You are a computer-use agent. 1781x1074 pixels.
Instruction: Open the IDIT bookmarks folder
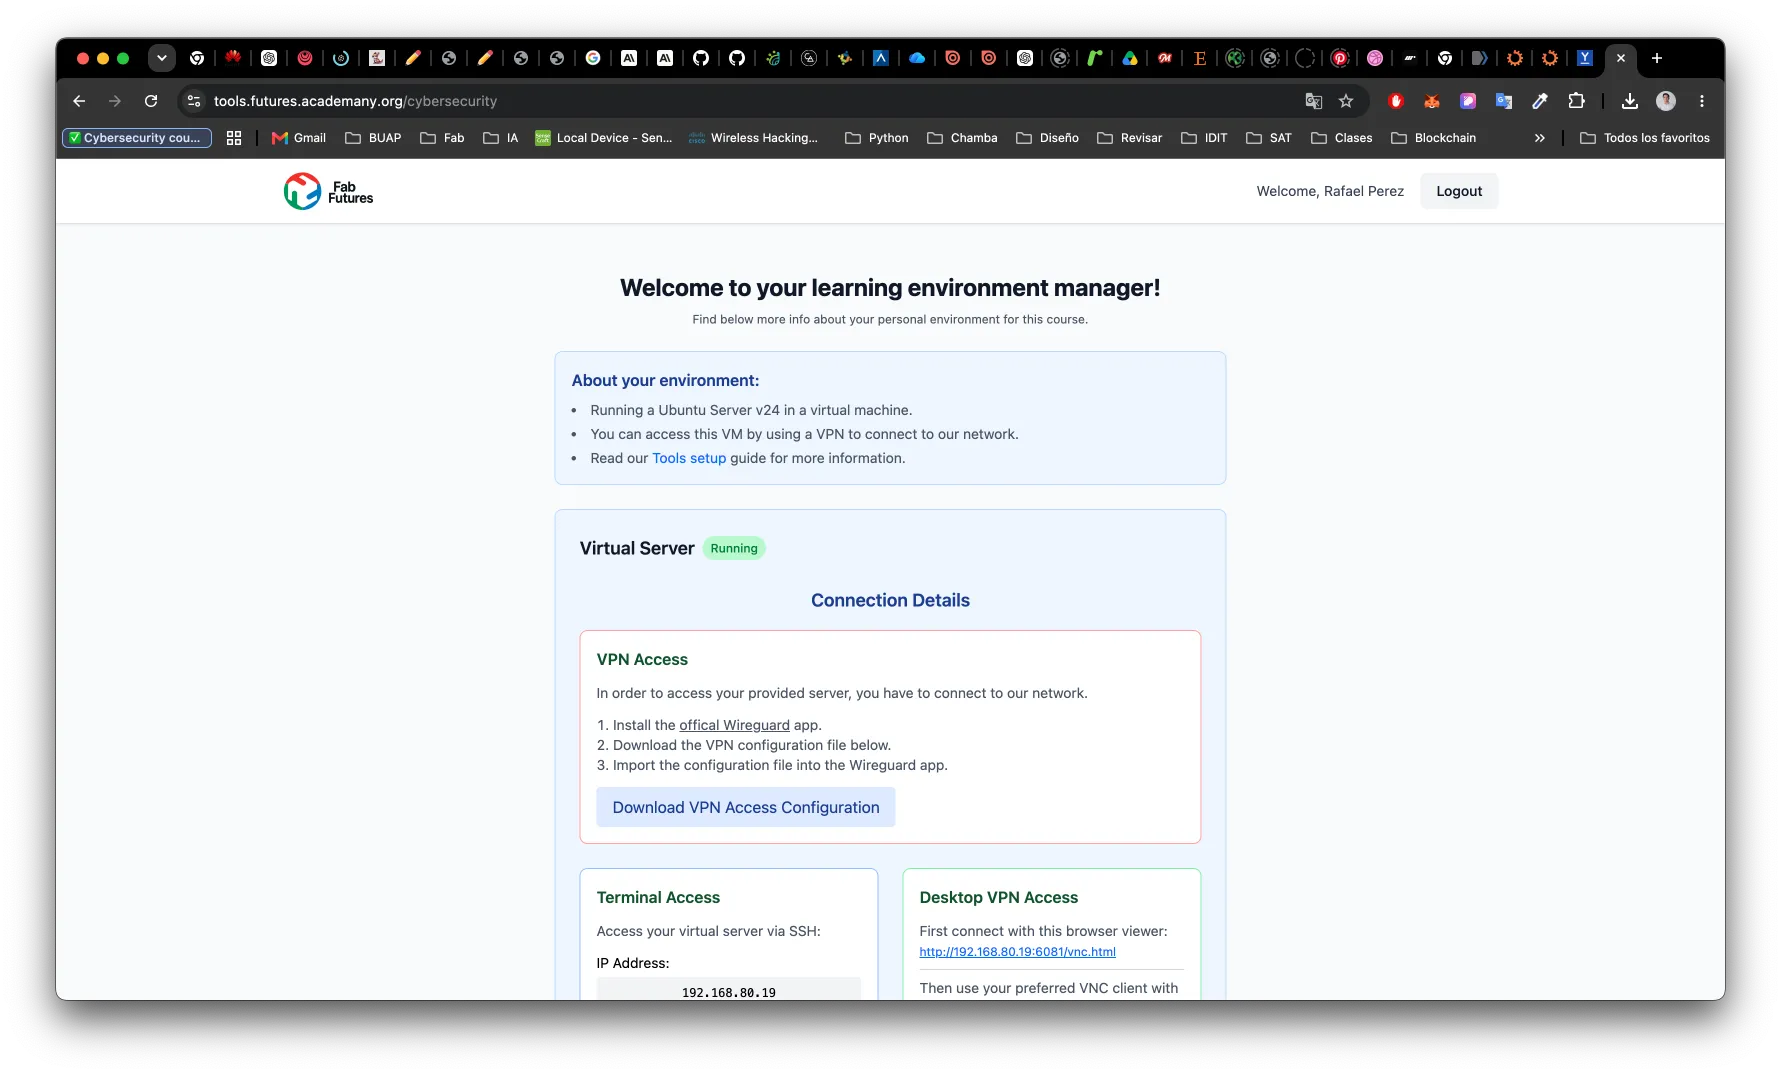(x=1204, y=138)
